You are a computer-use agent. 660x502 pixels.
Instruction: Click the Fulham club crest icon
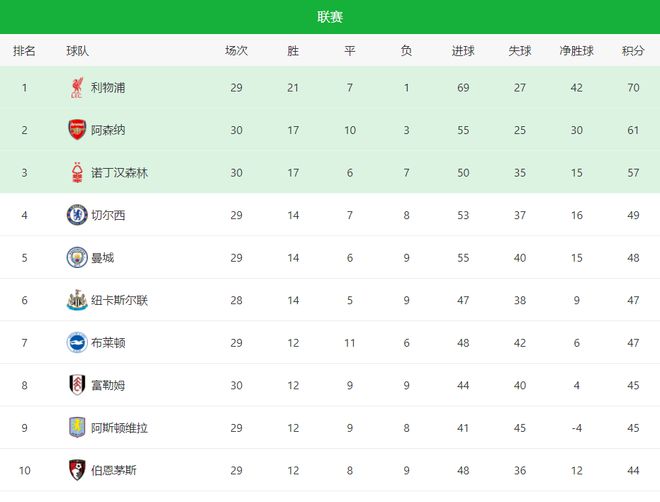coord(77,385)
